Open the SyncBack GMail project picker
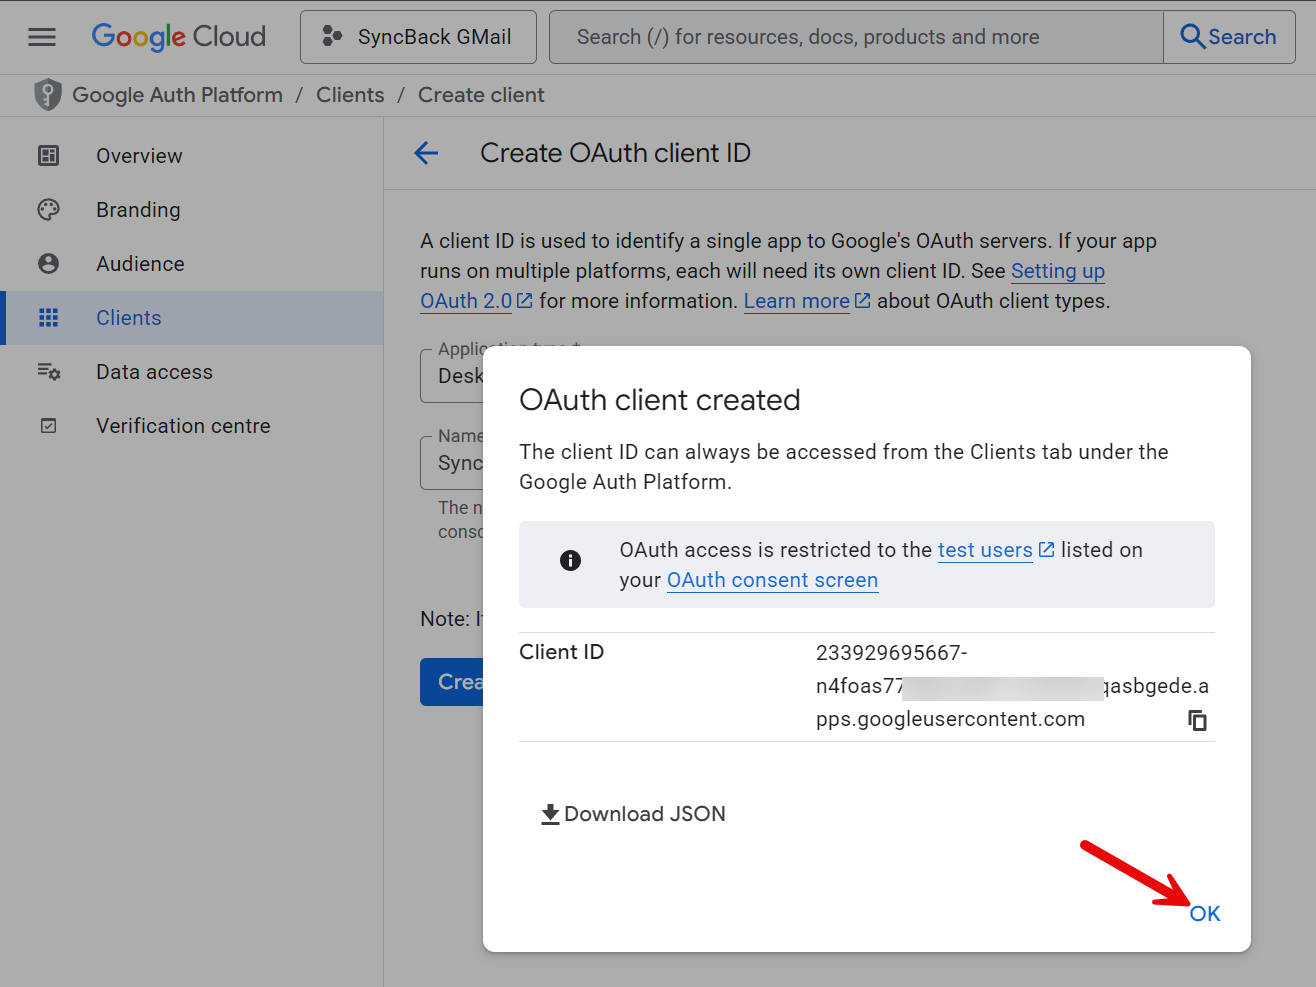The height and width of the screenshot is (987, 1316). [x=418, y=37]
